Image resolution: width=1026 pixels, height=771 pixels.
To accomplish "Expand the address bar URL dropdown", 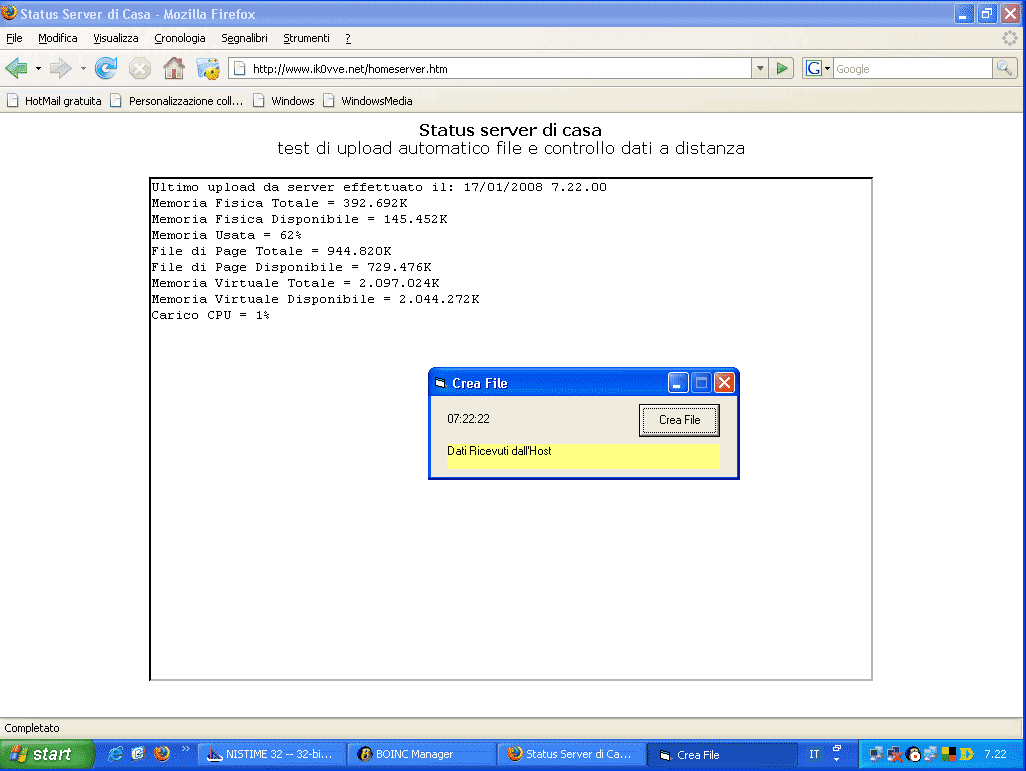I will point(760,68).
